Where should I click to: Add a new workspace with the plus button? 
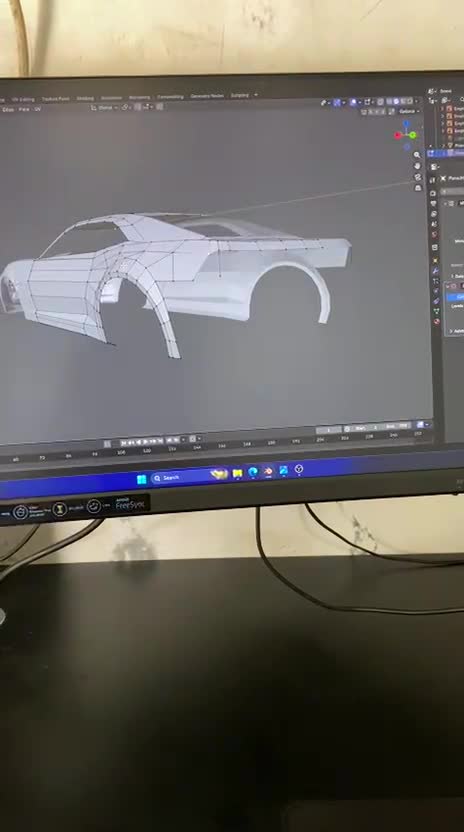click(x=256, y=95)
